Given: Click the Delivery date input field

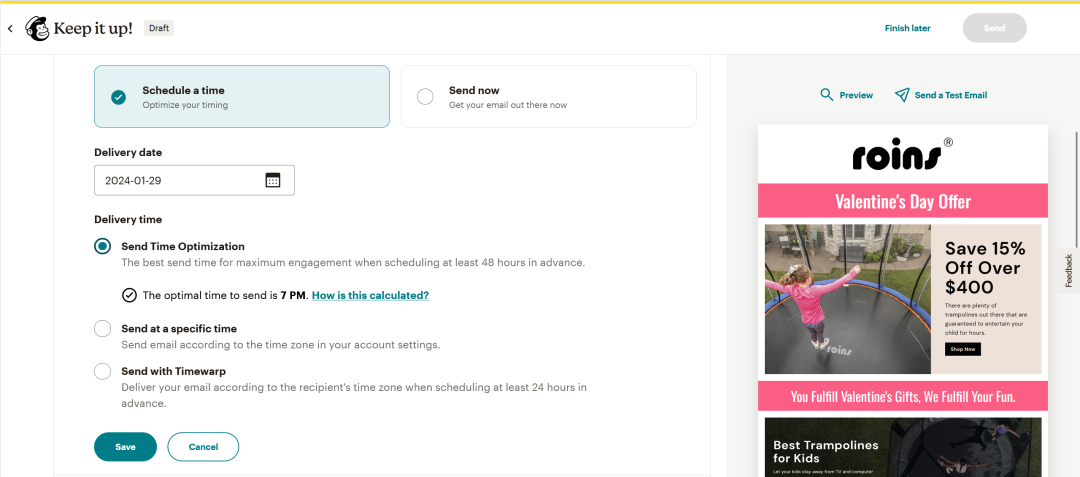Looking at the screenshot, I should pyautogui.click(x=180, y=181).
